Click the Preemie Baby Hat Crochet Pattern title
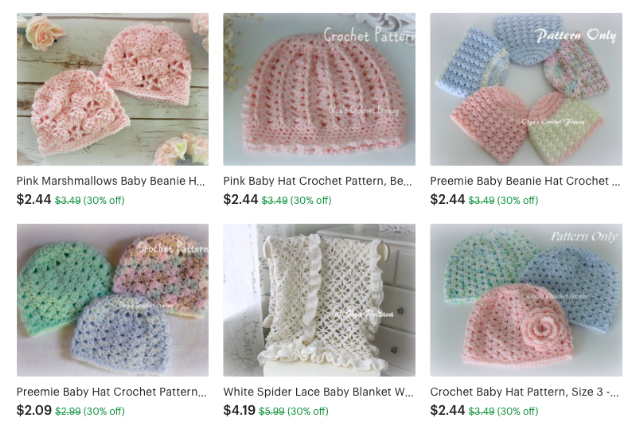Viewport: 640px width, 426px height. point(111,392)
